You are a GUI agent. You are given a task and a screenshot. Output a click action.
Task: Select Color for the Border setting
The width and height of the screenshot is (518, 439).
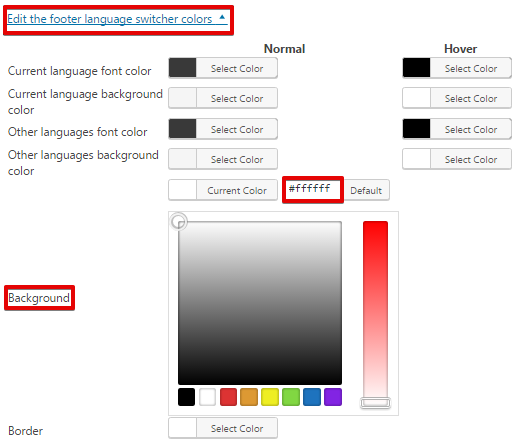coord(223,428)
